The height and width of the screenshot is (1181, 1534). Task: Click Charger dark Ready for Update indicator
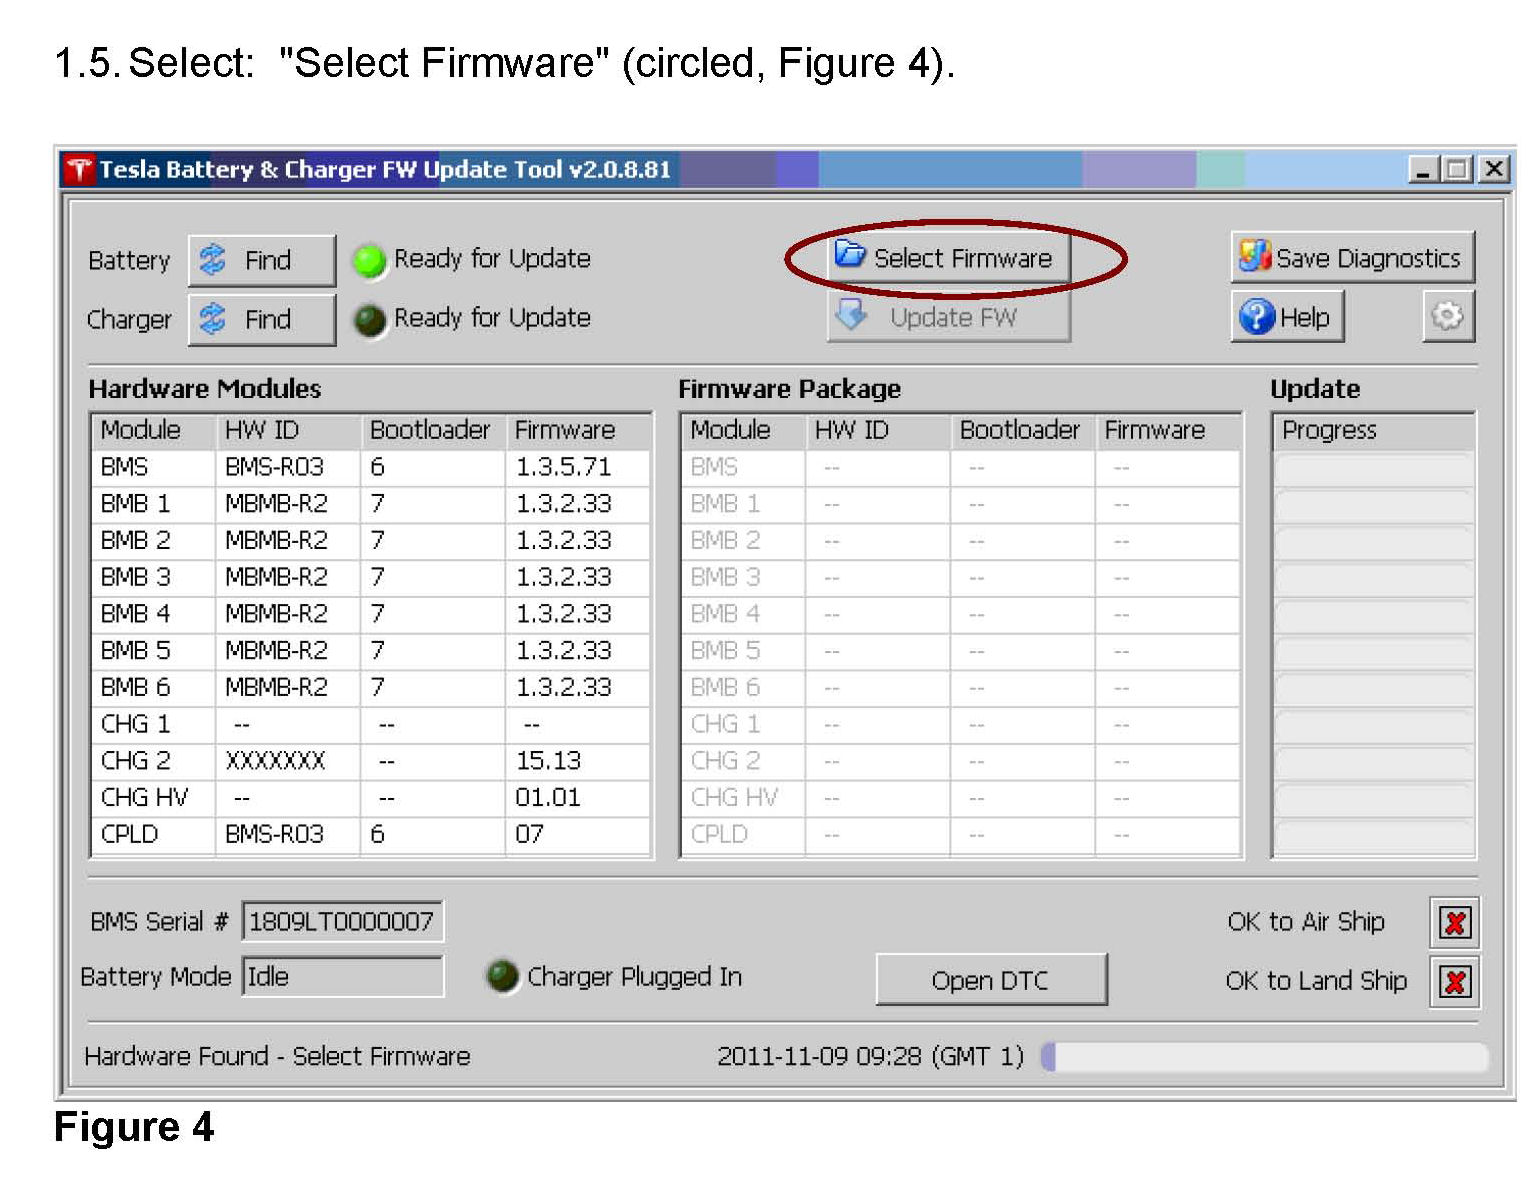[370, 320]
